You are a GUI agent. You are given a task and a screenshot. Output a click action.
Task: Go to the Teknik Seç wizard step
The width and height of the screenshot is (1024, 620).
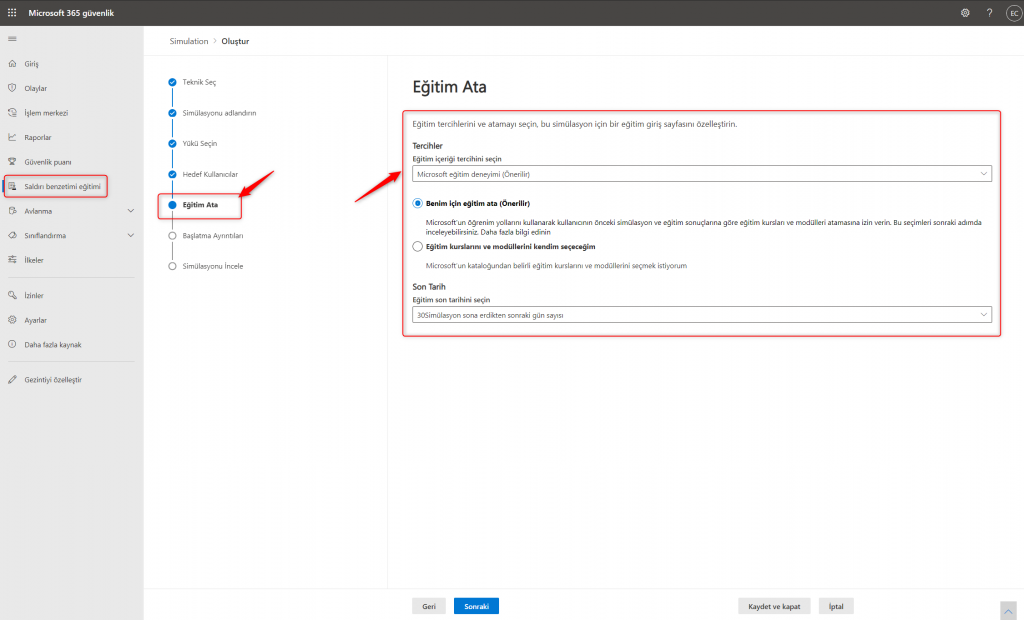(198, 82)
